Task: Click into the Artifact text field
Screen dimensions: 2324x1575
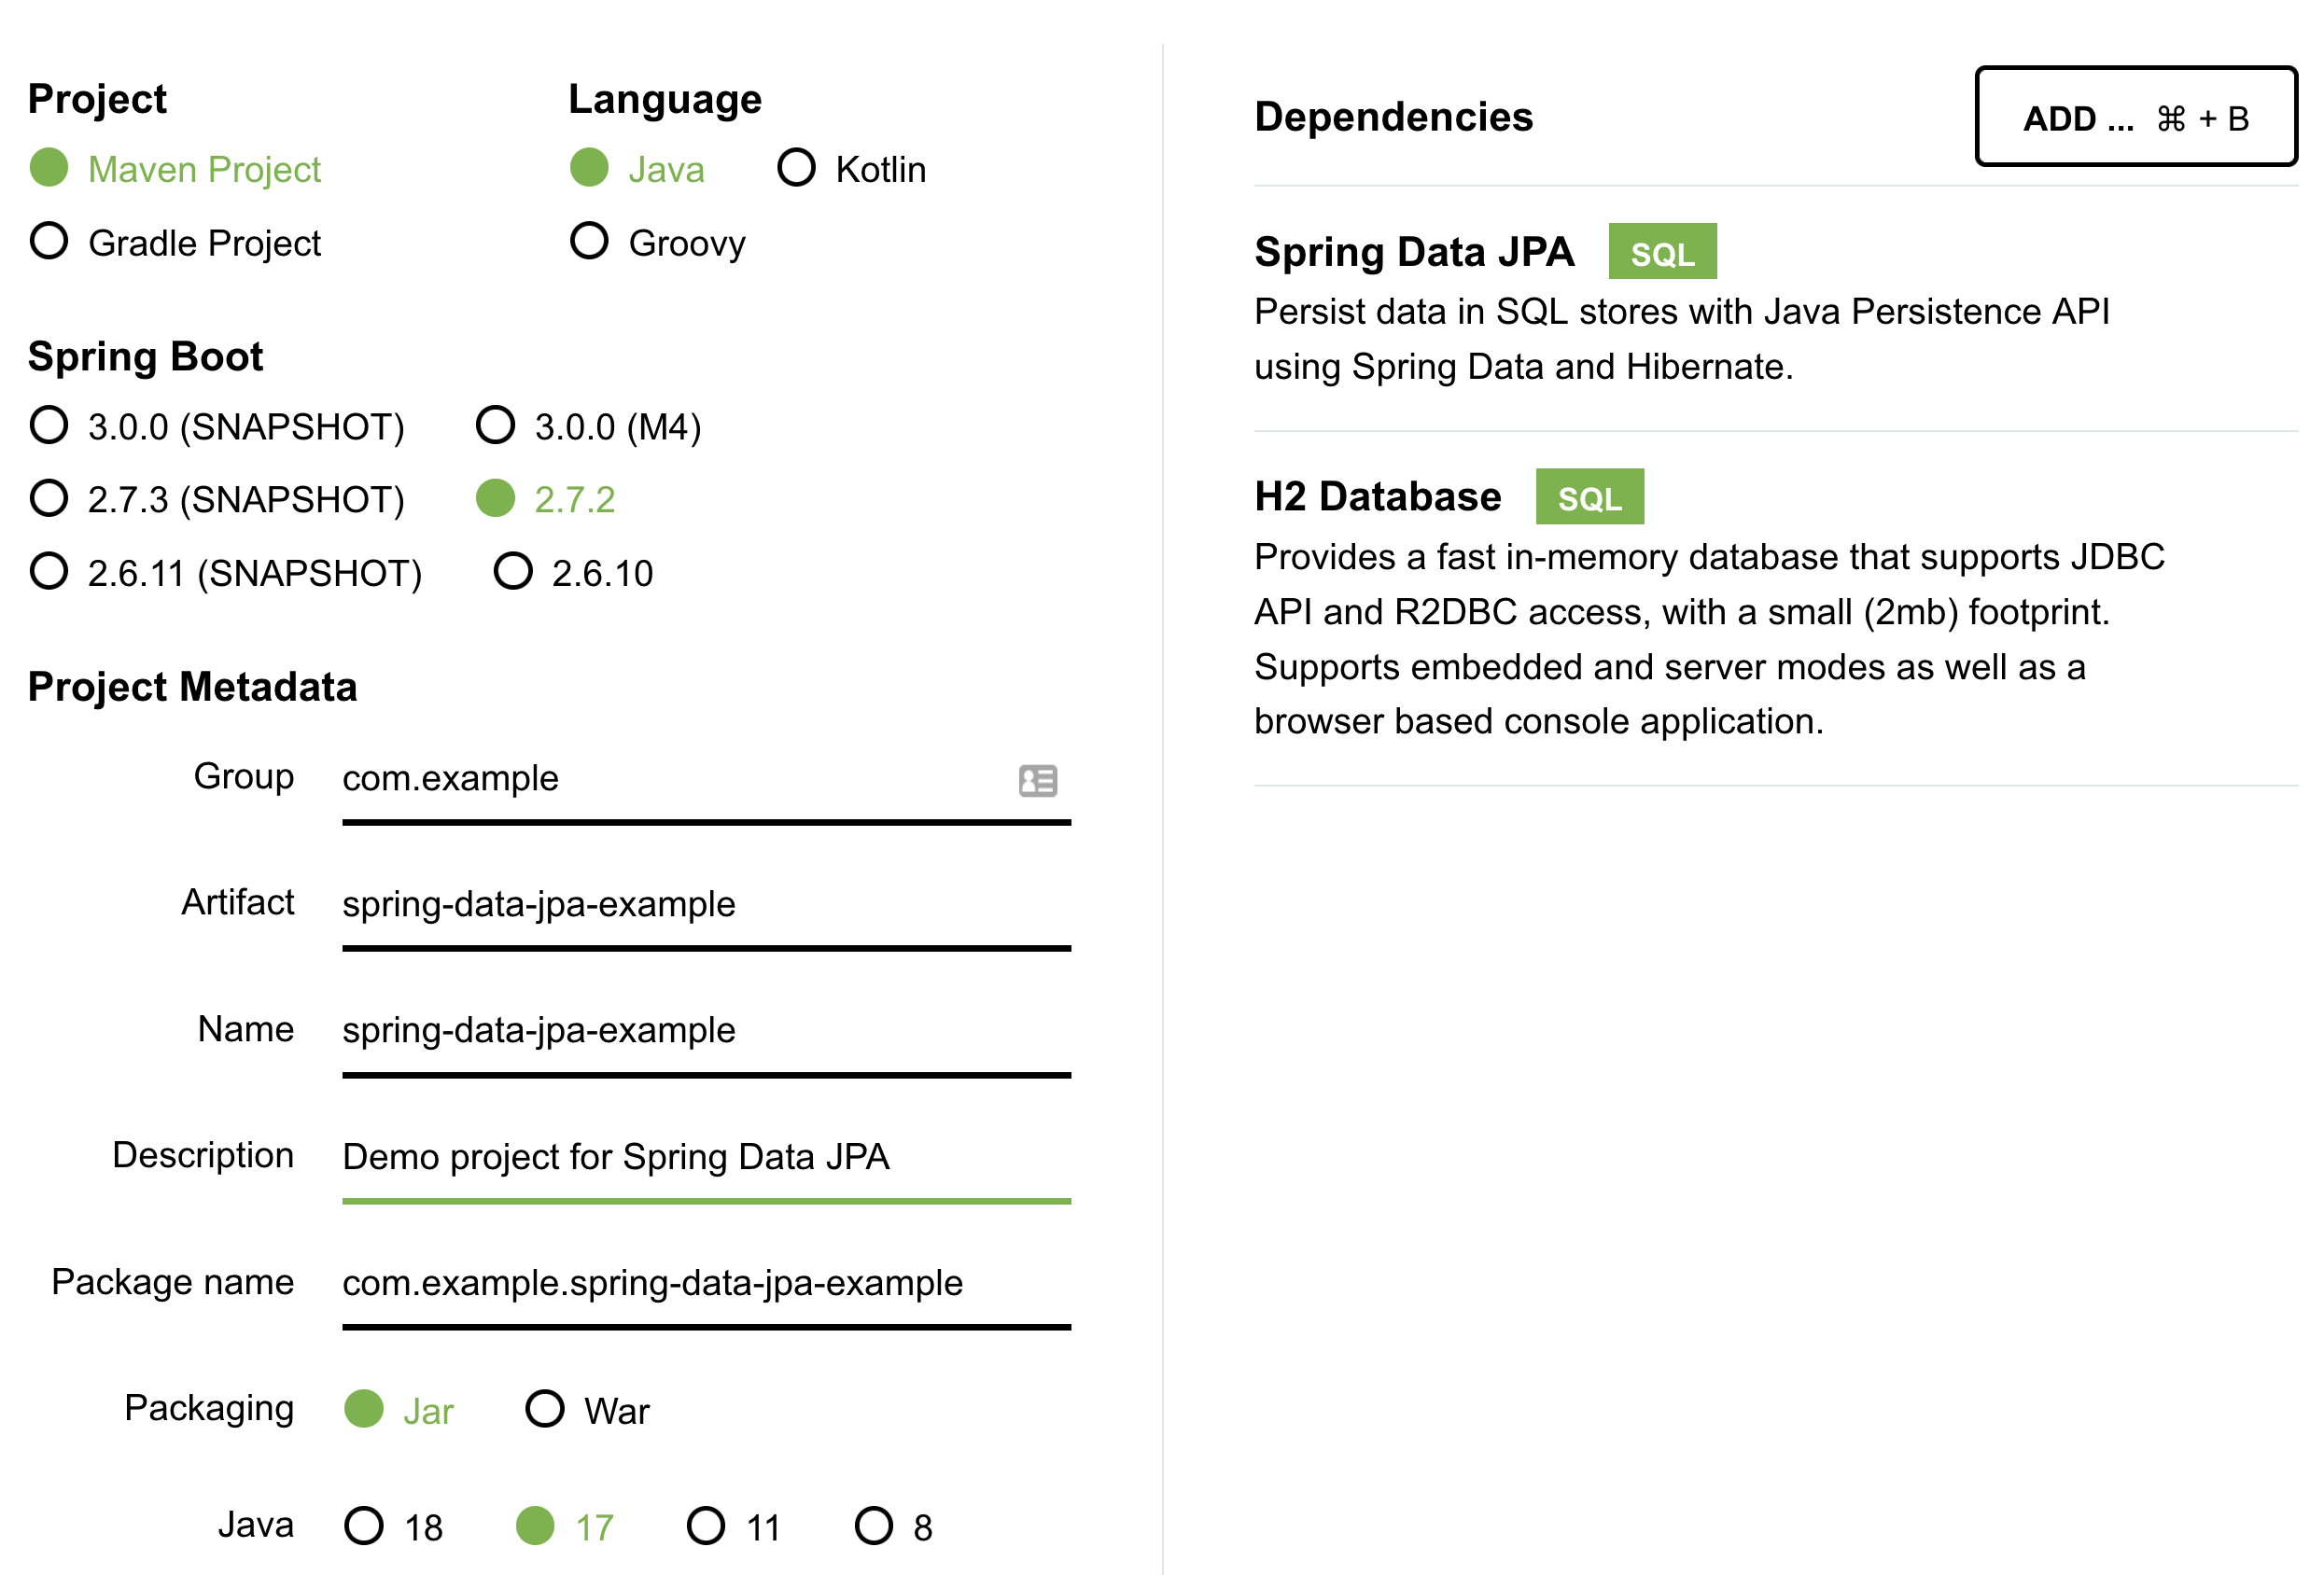Action: point(705,905)
